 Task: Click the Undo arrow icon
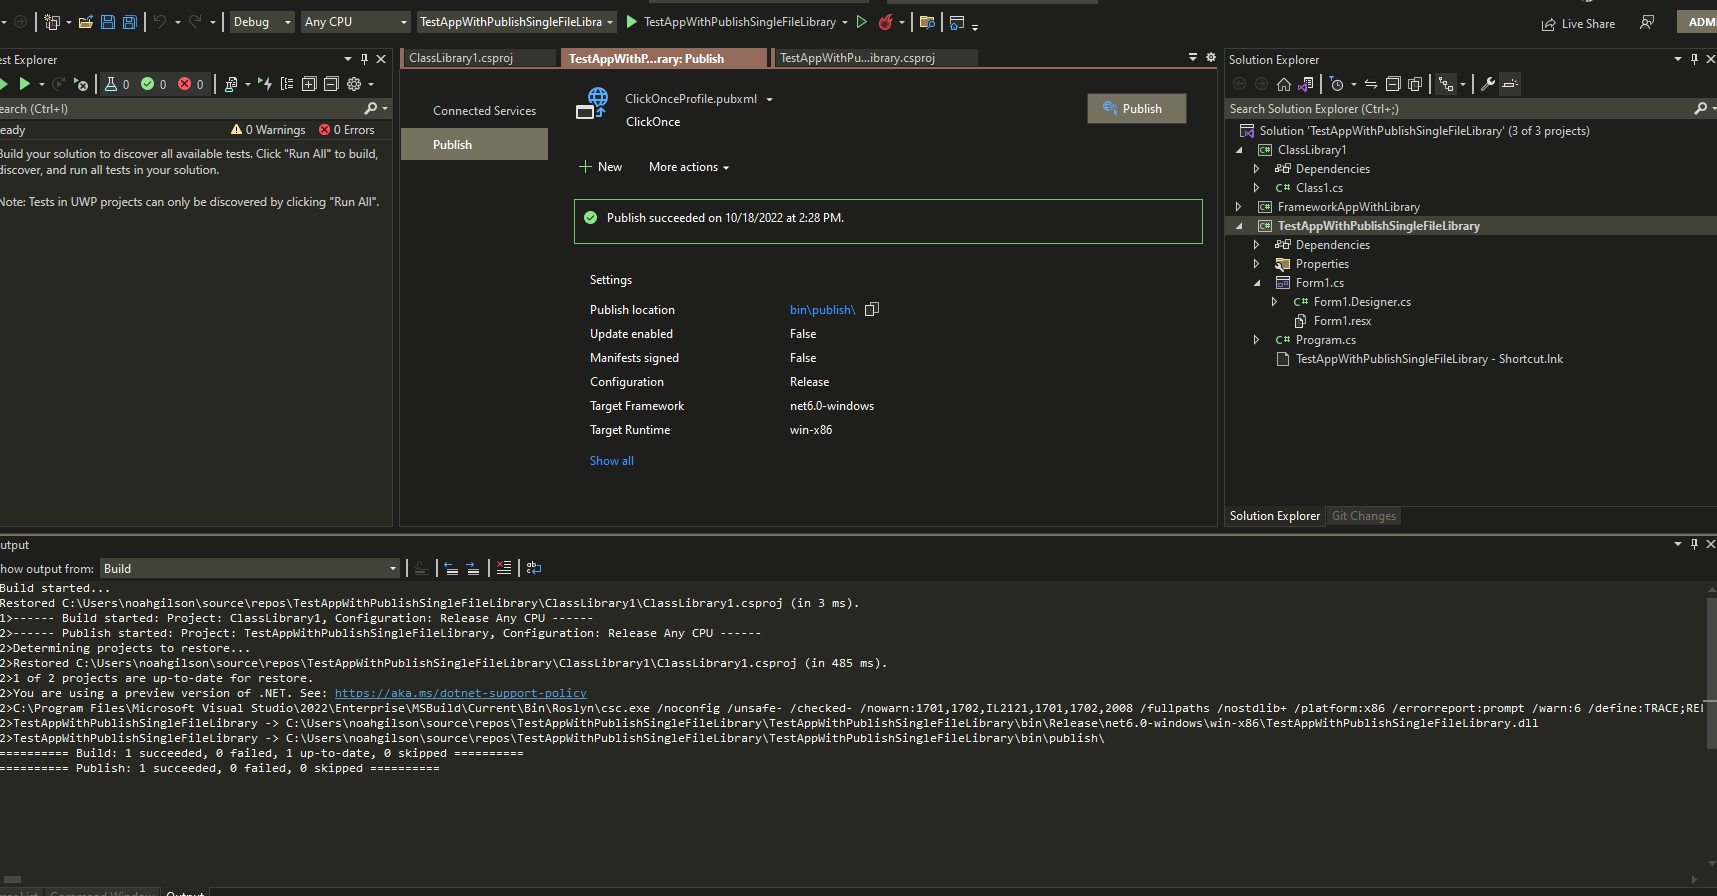pos(160,22)
